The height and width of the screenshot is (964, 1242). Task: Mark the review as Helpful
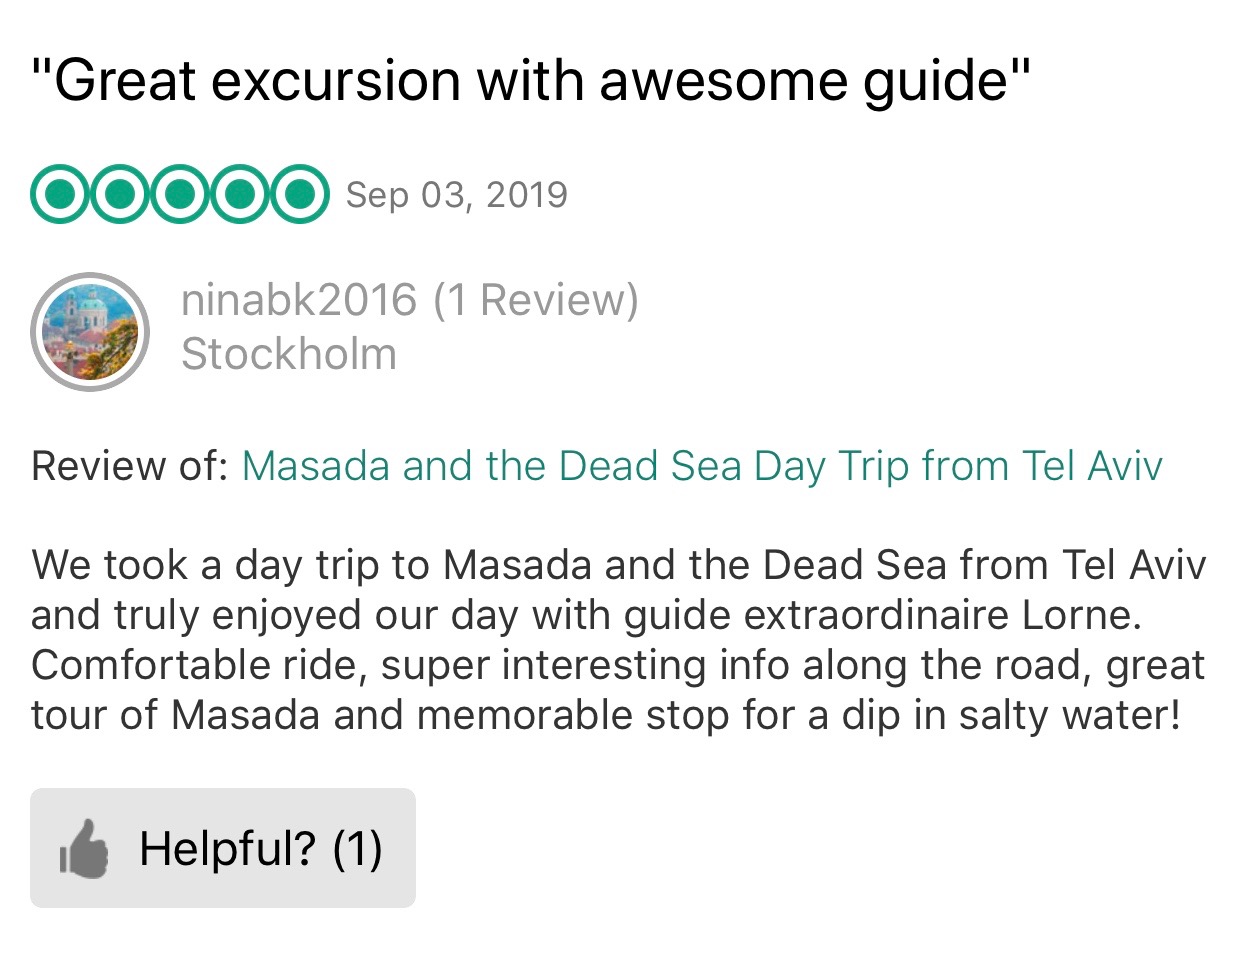[x=223, y=848]
